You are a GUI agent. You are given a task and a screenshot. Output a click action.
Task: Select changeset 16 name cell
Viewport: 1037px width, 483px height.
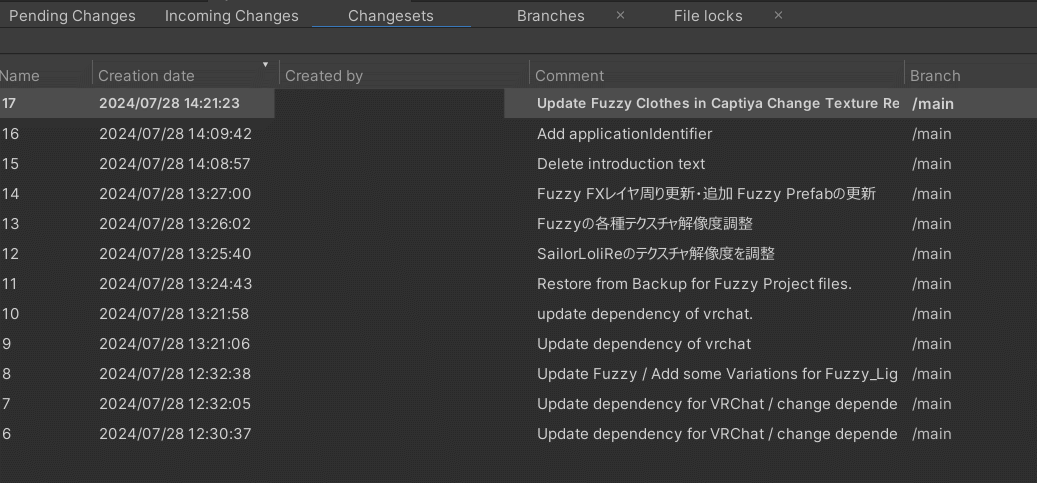(10, 134)
